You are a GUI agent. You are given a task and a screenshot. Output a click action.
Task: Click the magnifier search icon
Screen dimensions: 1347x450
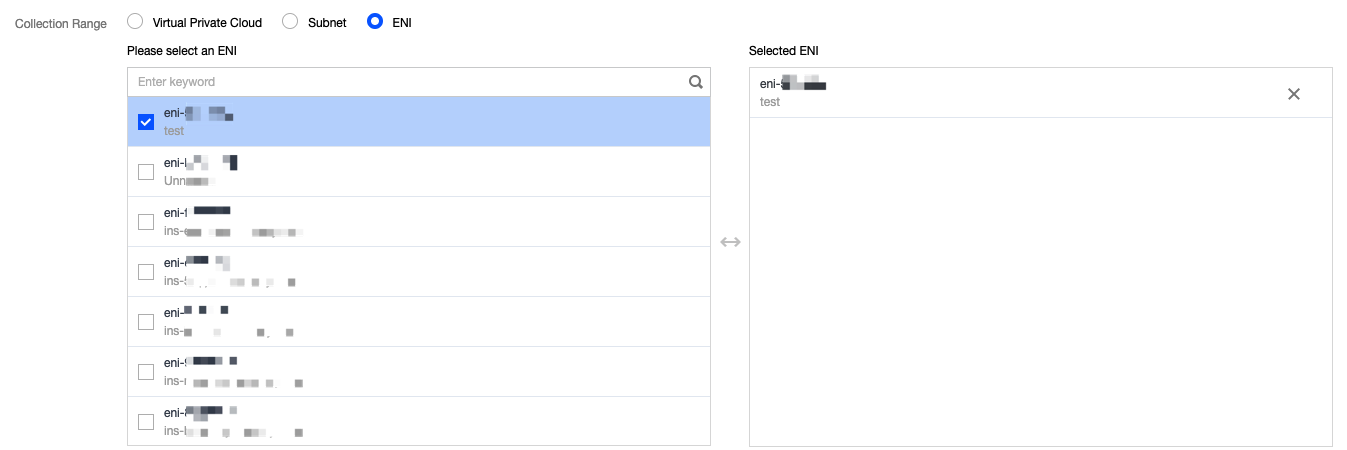[696, 82]
